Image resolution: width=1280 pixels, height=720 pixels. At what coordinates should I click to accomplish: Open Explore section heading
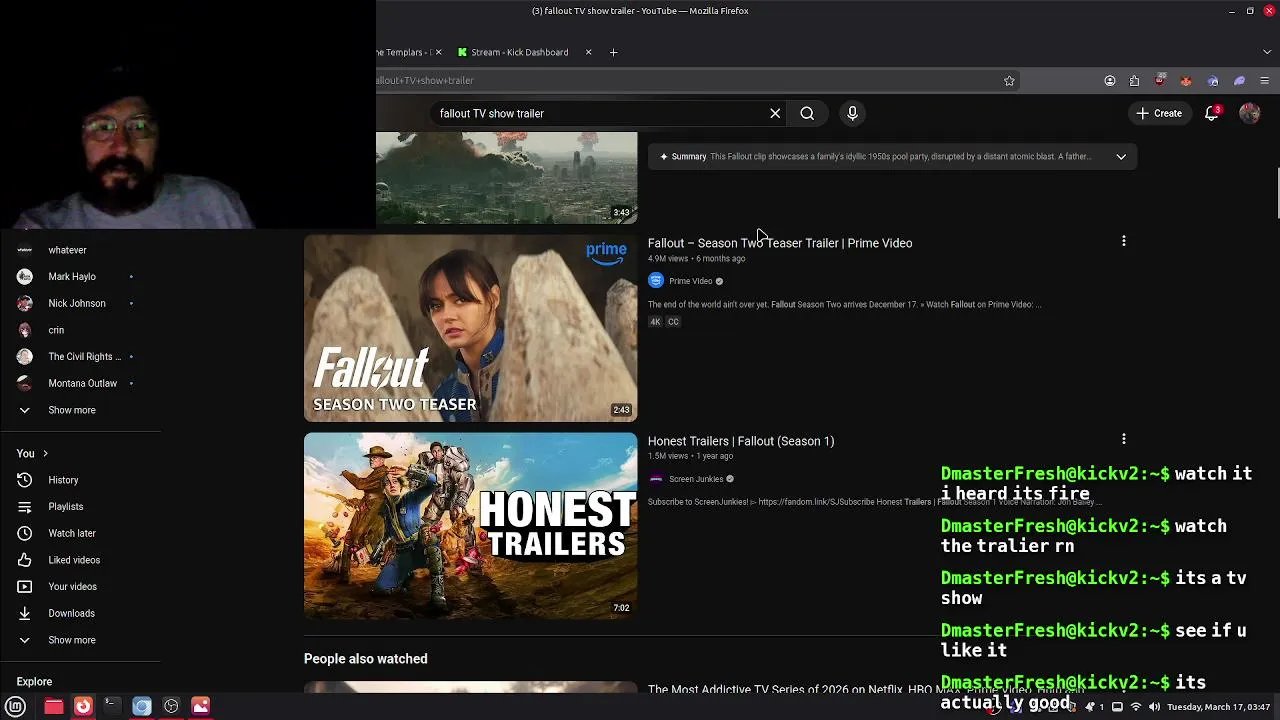tap(34, 682)
